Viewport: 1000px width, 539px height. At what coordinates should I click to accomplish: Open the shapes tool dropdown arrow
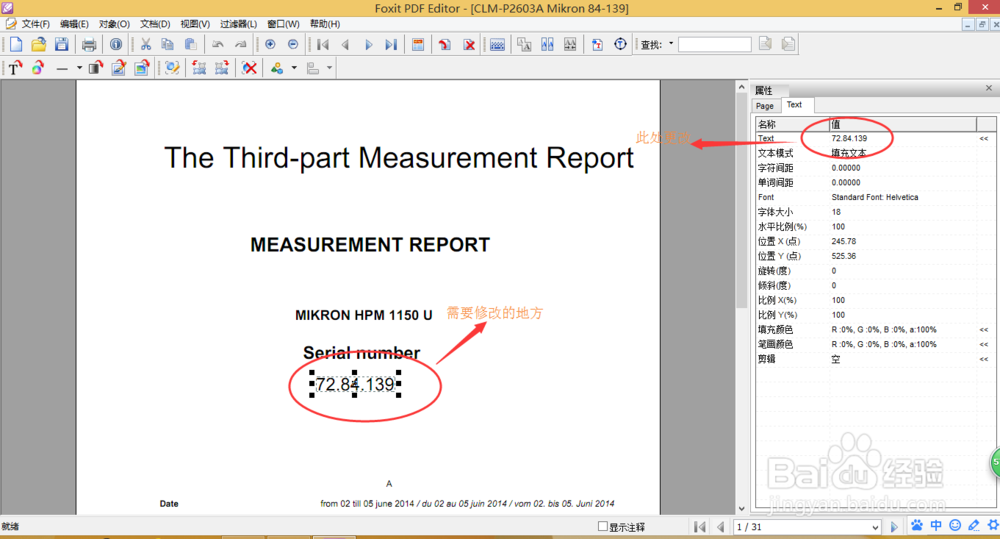coord(294,68)
